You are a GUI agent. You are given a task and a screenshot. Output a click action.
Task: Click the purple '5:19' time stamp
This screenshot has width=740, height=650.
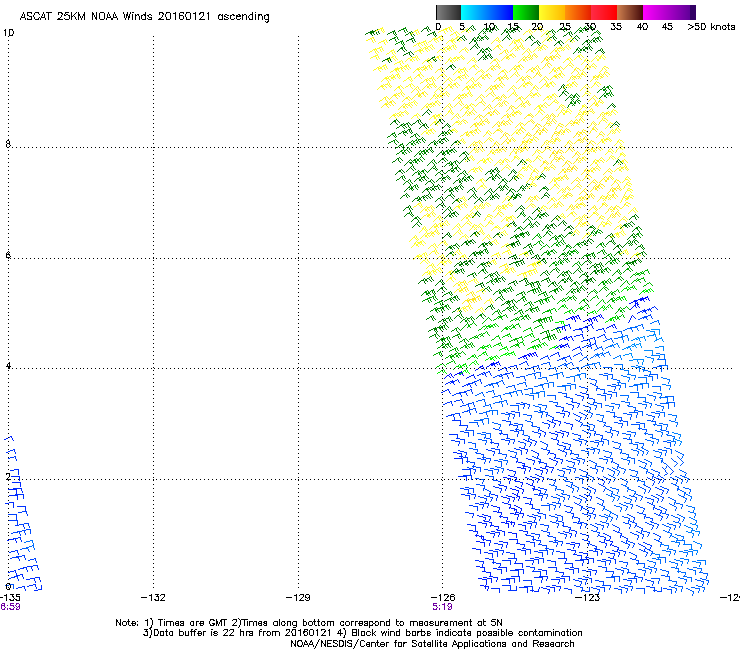coord(443,607)
